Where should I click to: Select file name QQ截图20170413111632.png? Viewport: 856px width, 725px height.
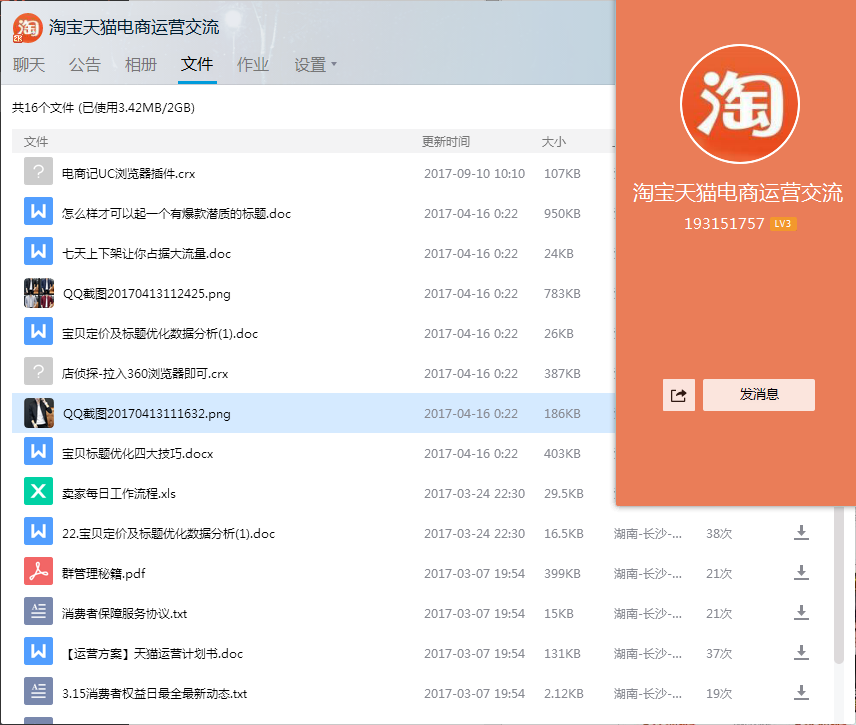point(146,414)
